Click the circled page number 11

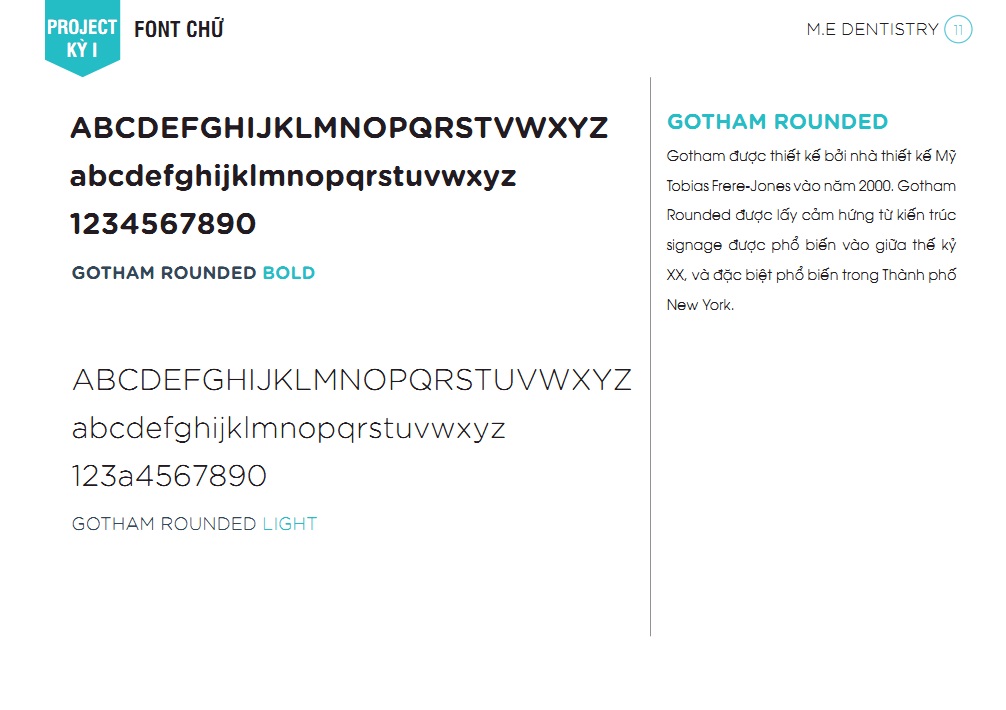click(x=958, y=30)
